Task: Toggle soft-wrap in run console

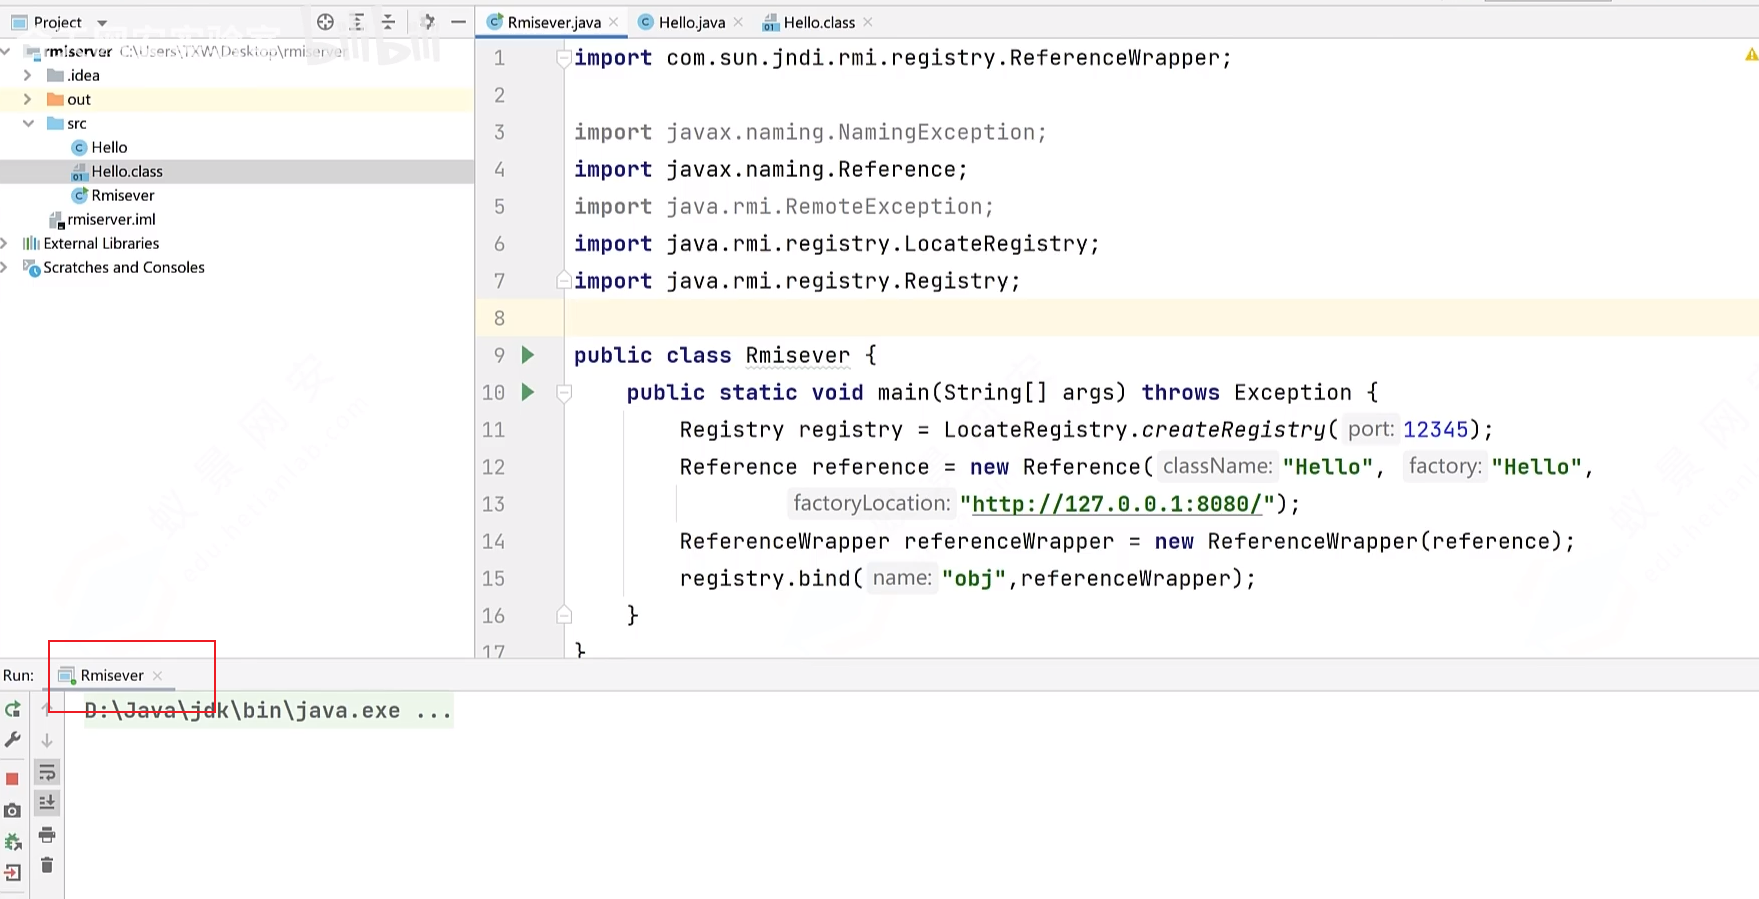Action: tap(47, 772)
